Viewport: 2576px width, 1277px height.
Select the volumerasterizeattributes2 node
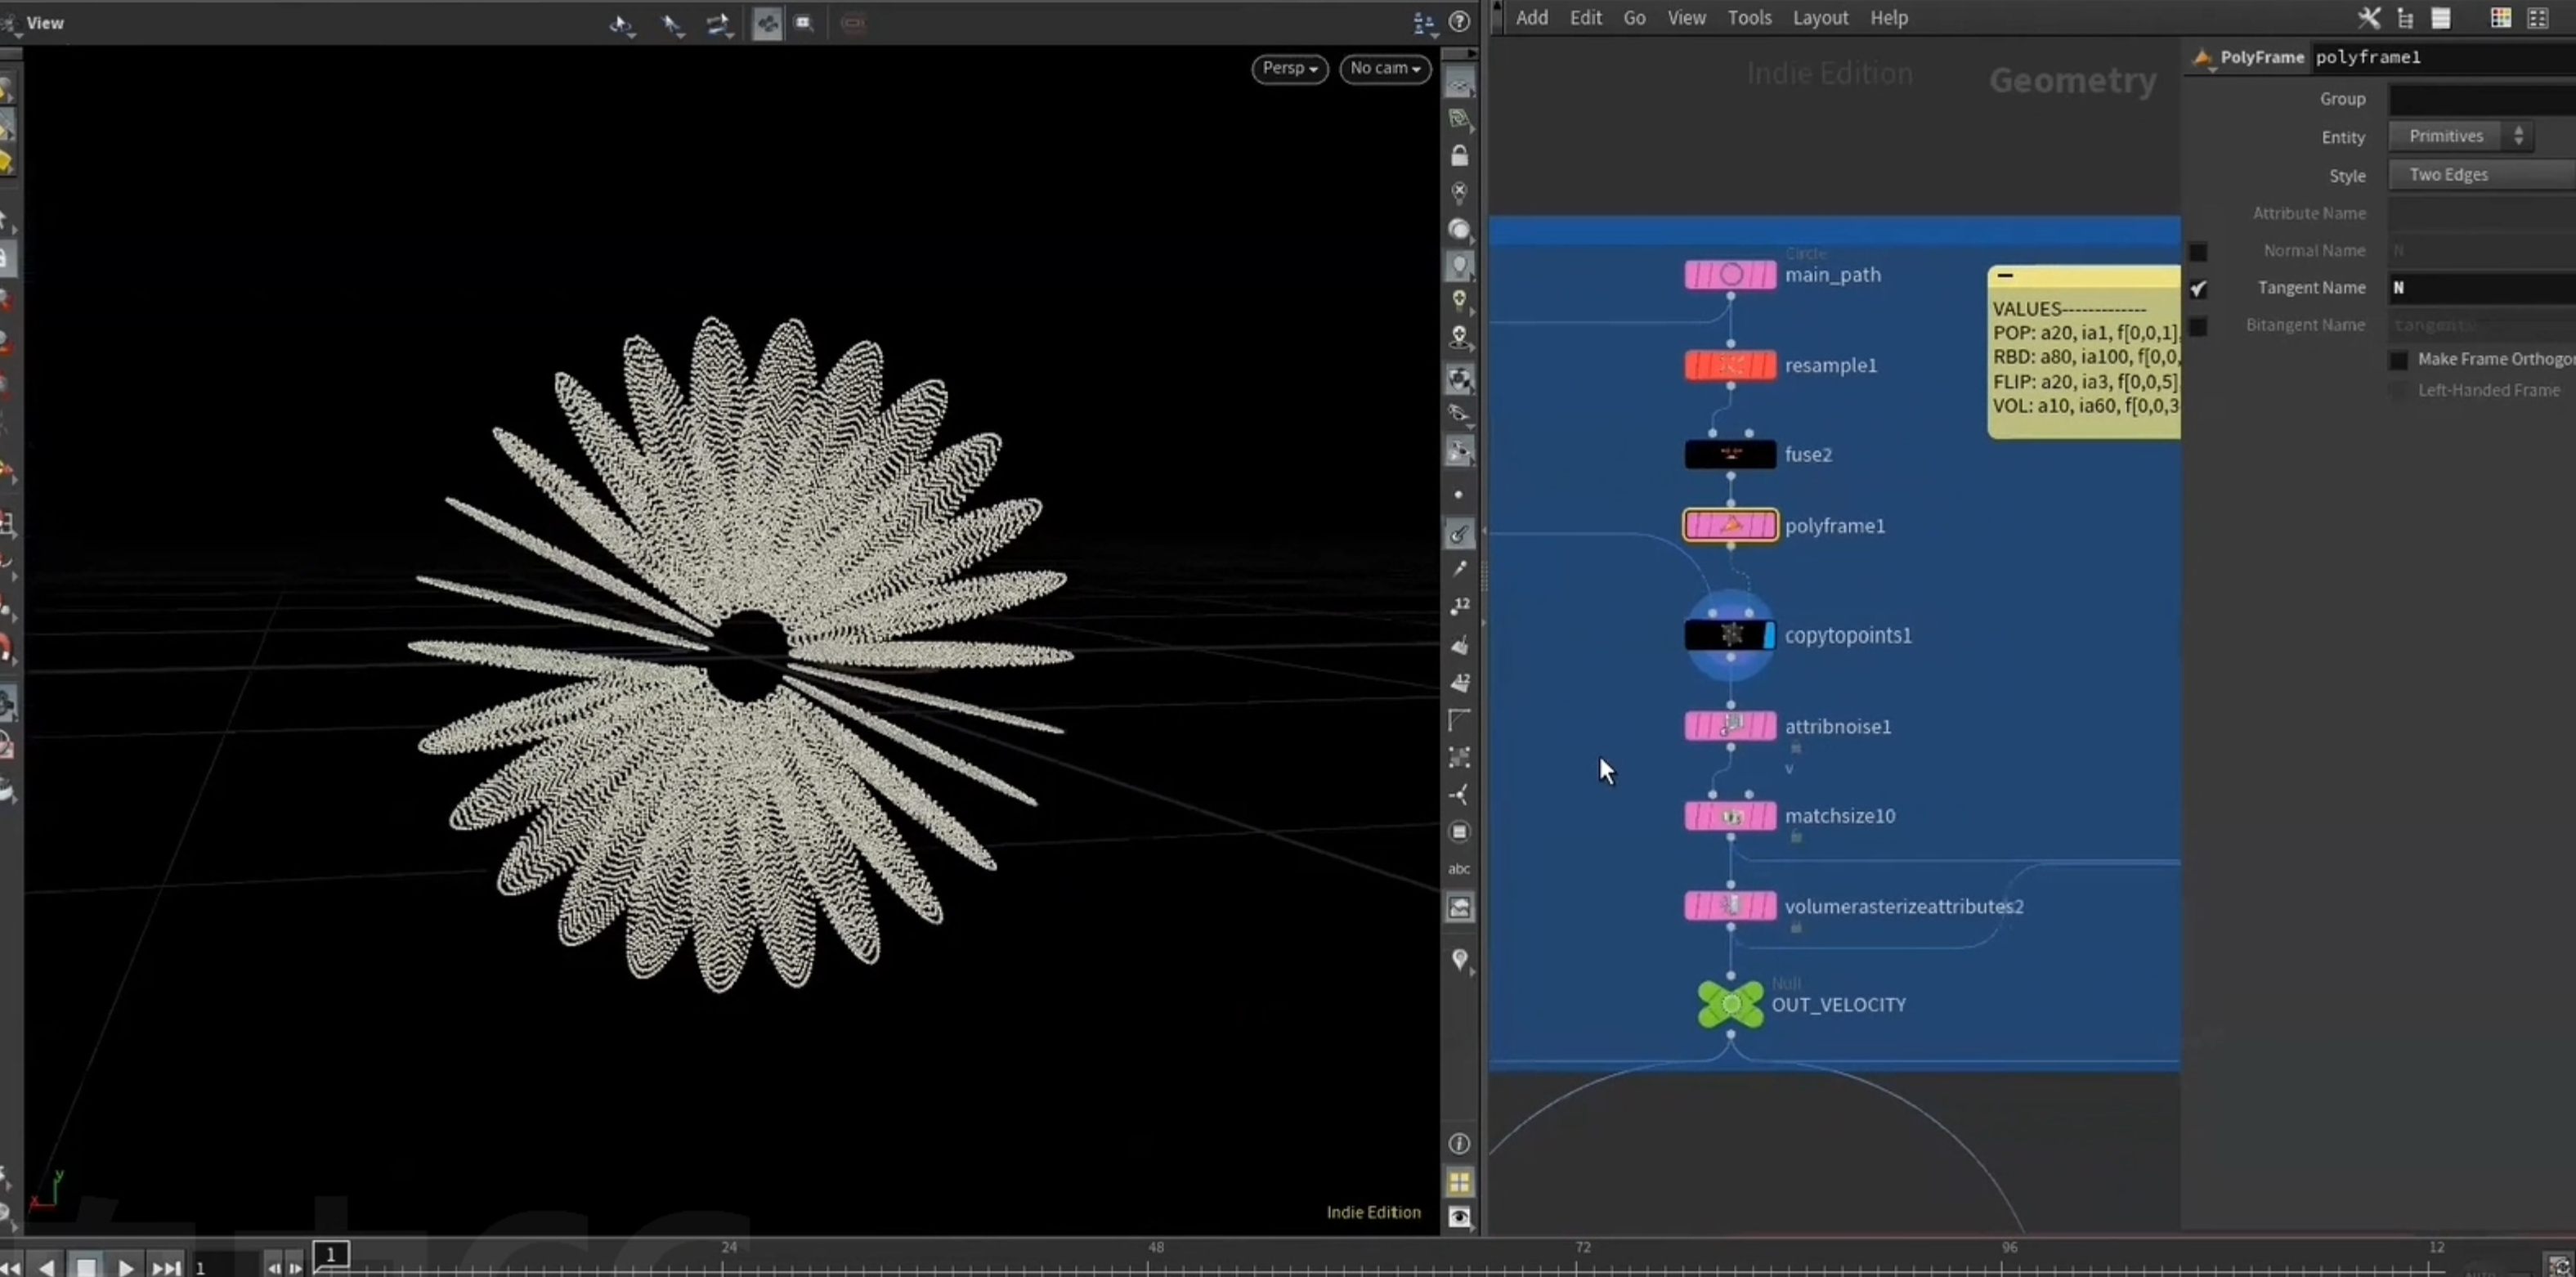(1730, 906)
